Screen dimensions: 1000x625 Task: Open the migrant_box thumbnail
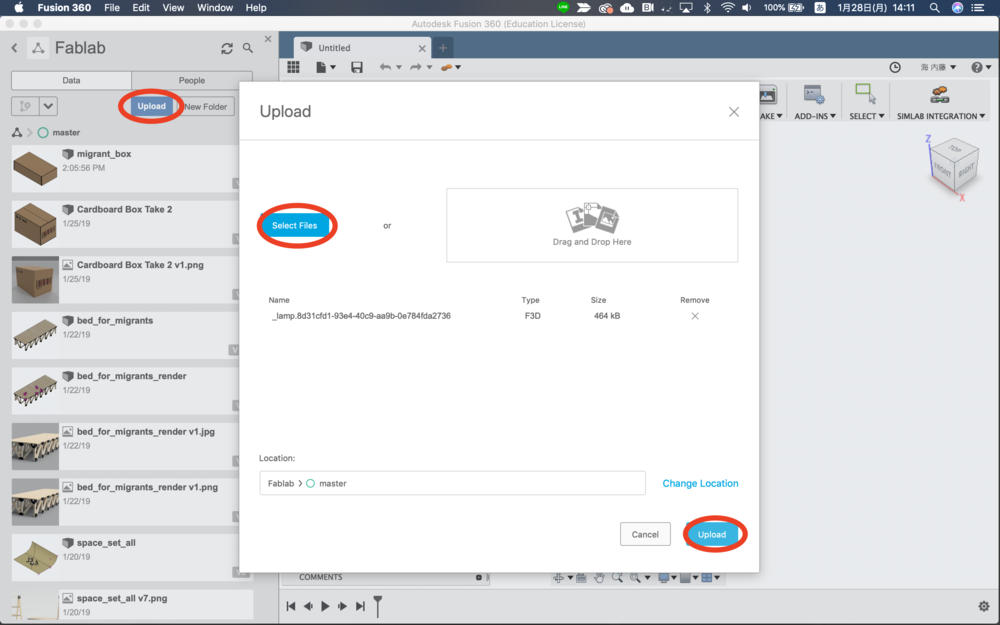[35, 170]
